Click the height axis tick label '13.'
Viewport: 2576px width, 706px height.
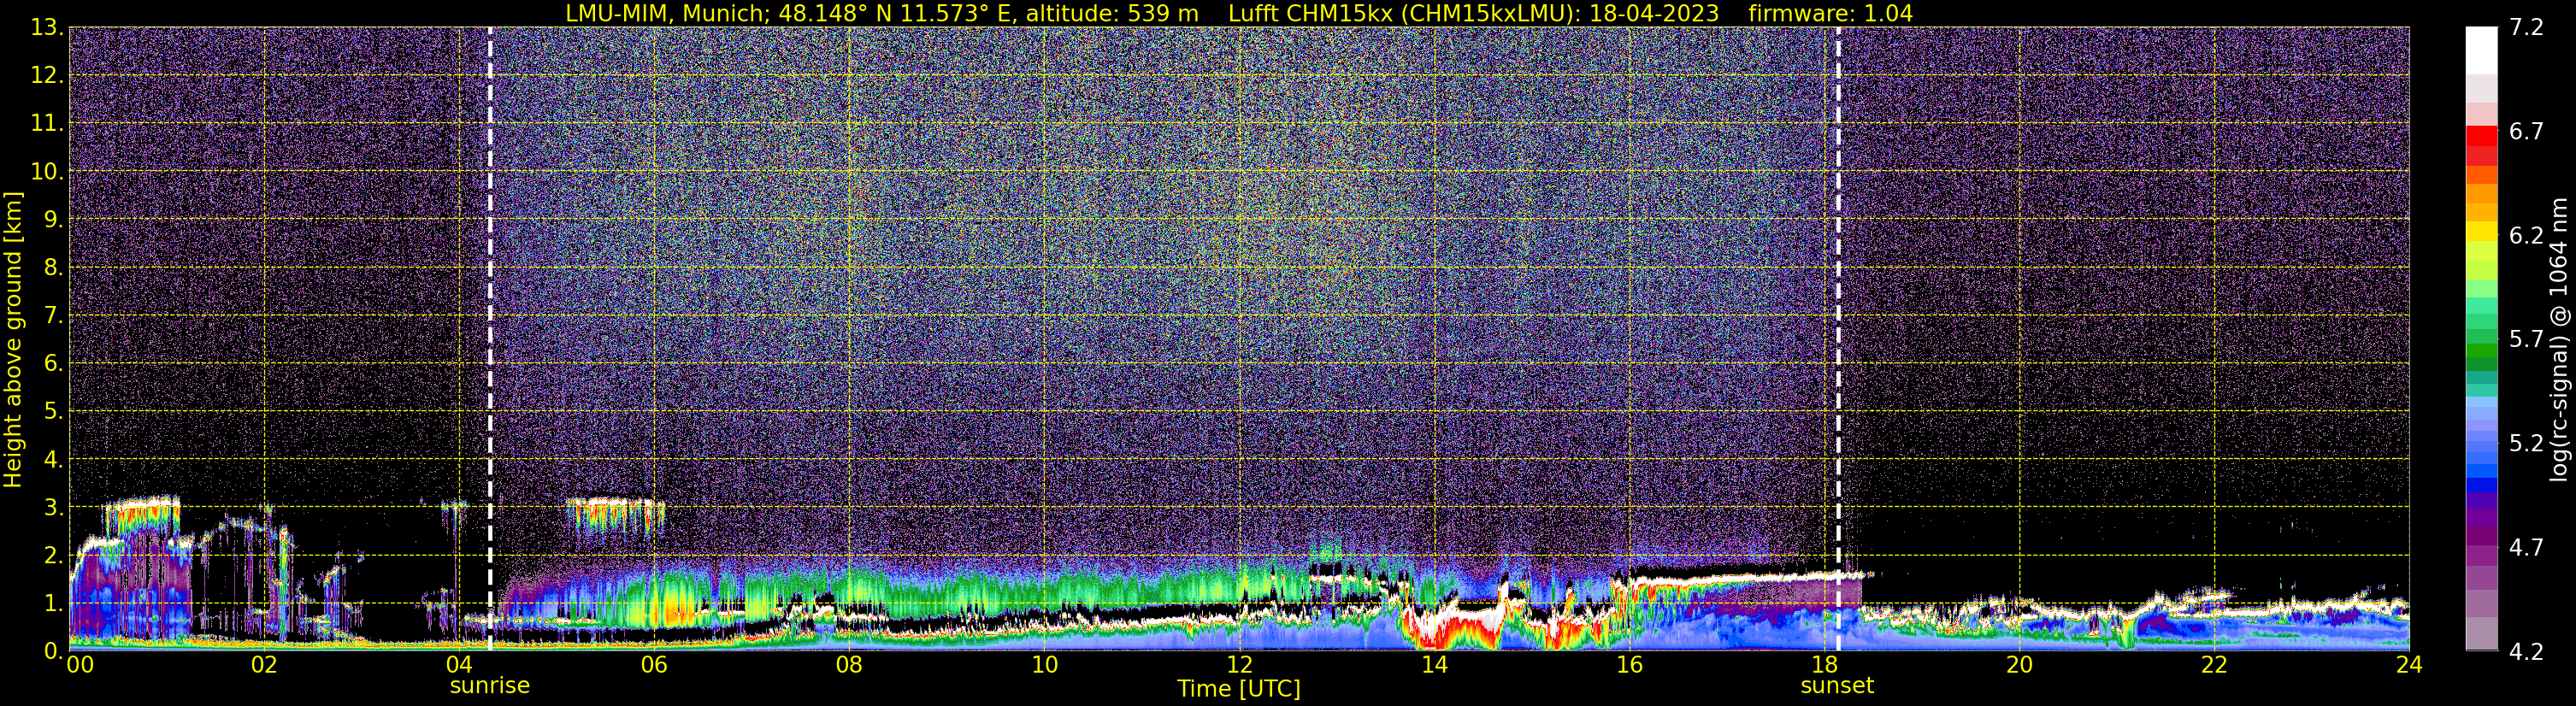point(48,27)
